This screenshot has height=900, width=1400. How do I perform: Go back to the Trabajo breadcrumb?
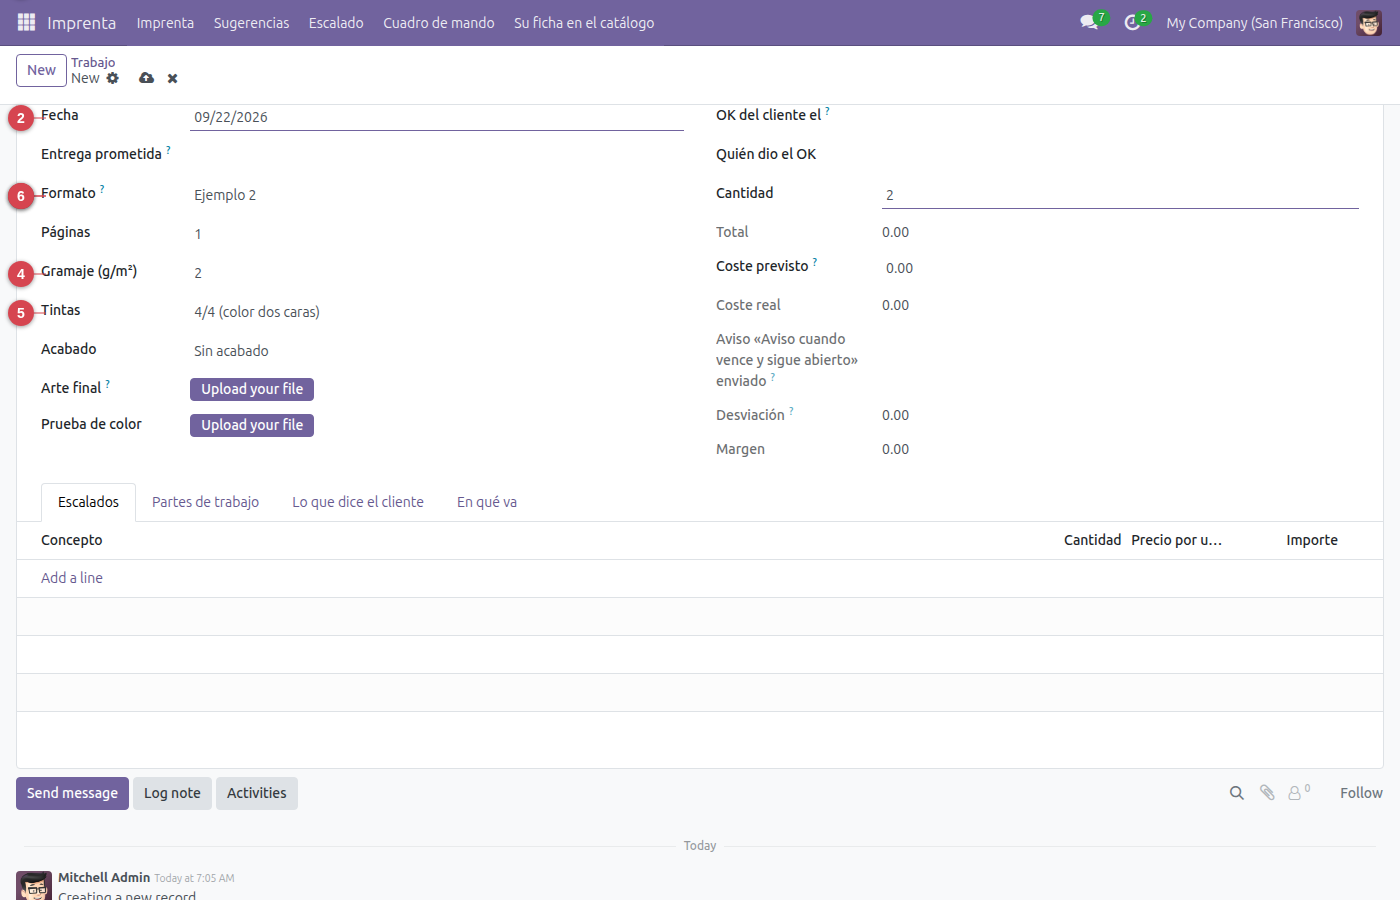[x=93, y=62]
